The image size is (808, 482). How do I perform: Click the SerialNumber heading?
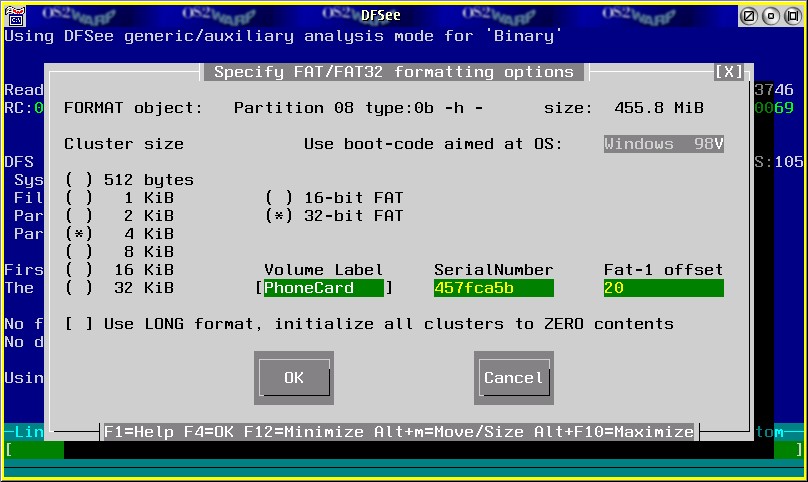point(494,270)
